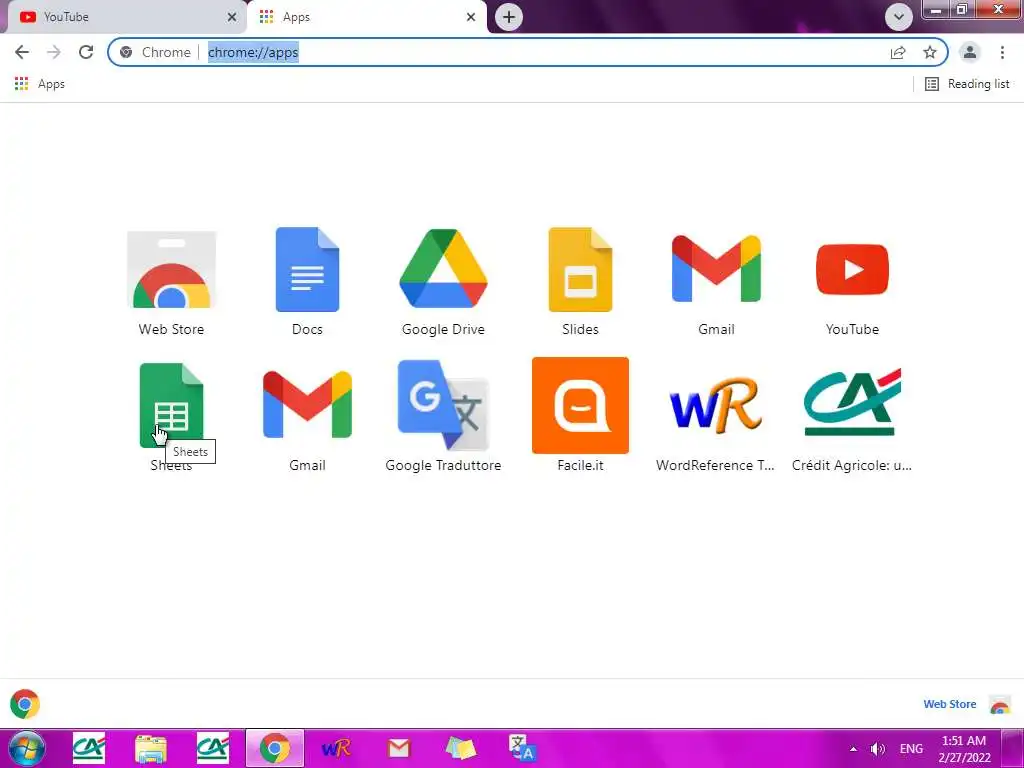Click the Chrome taskbar button
Screen dimensions: 1024x768
(275, 748)
